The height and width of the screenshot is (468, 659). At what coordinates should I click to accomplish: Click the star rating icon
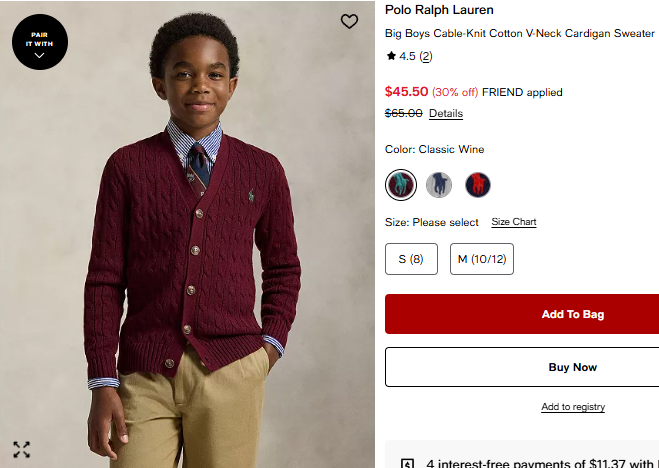391,56
